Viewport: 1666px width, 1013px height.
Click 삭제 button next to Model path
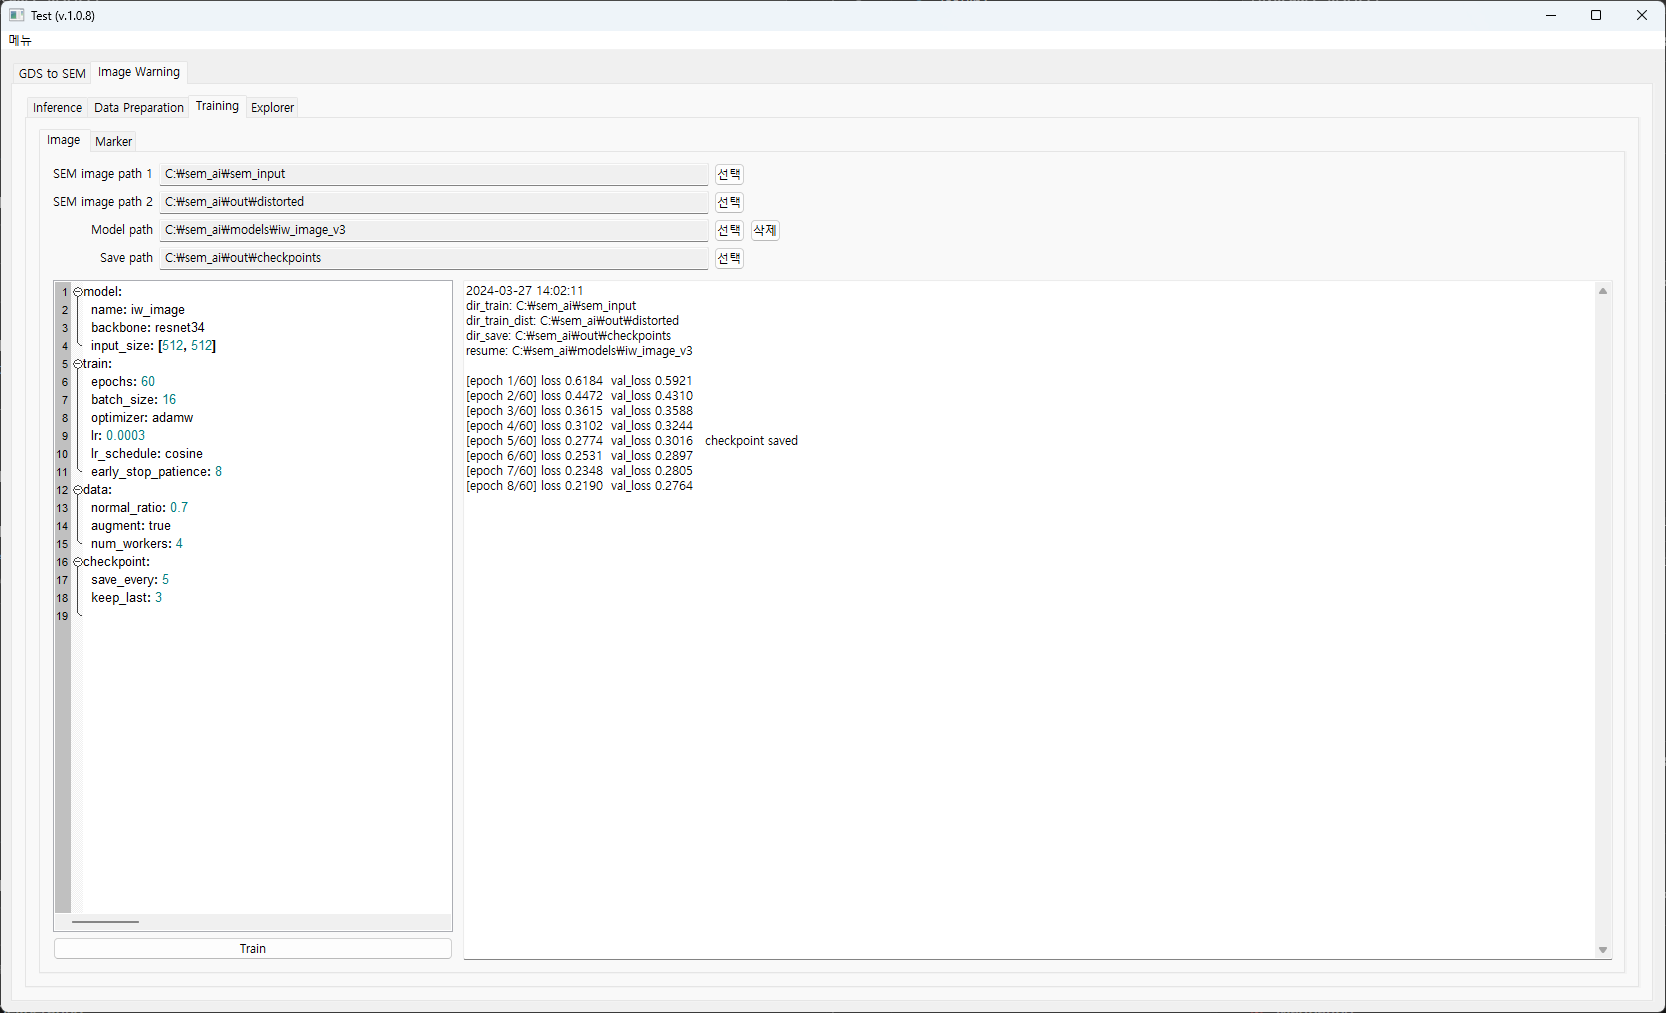pyautogui.click(x=765, y=230)
